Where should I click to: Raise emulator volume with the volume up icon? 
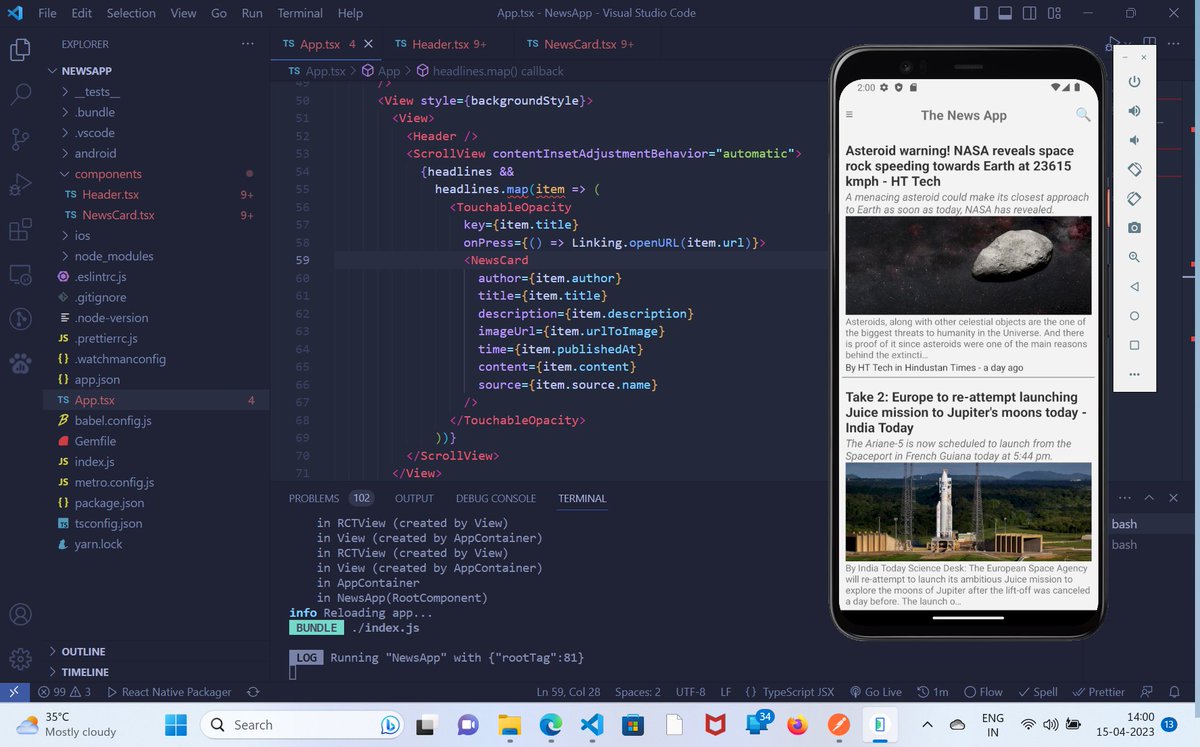tap(1133, 111)
